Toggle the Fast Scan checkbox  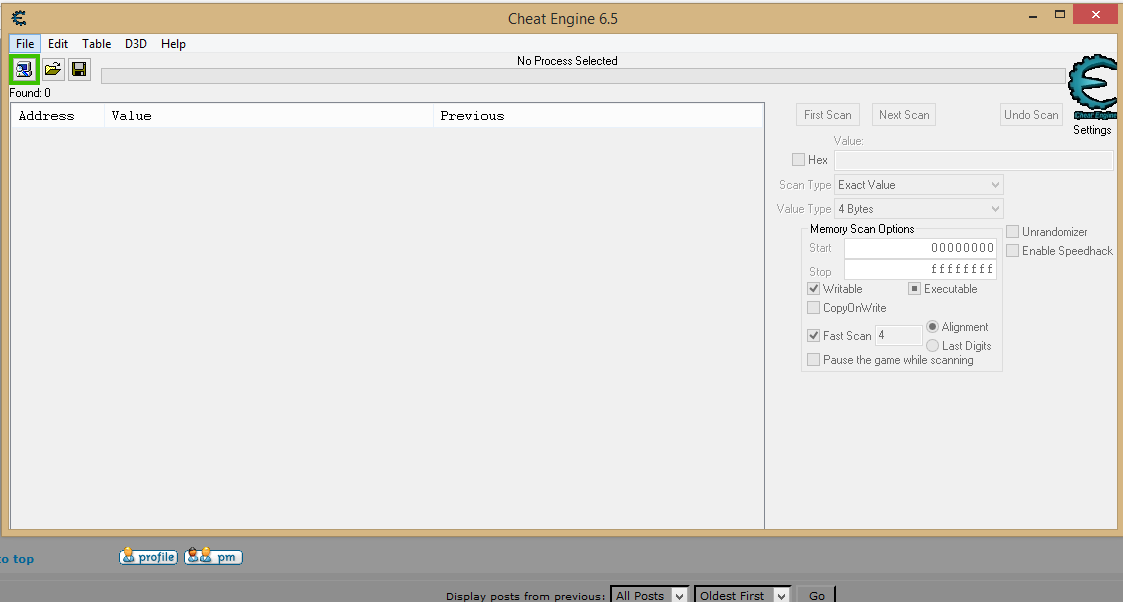tap(814, 335)
